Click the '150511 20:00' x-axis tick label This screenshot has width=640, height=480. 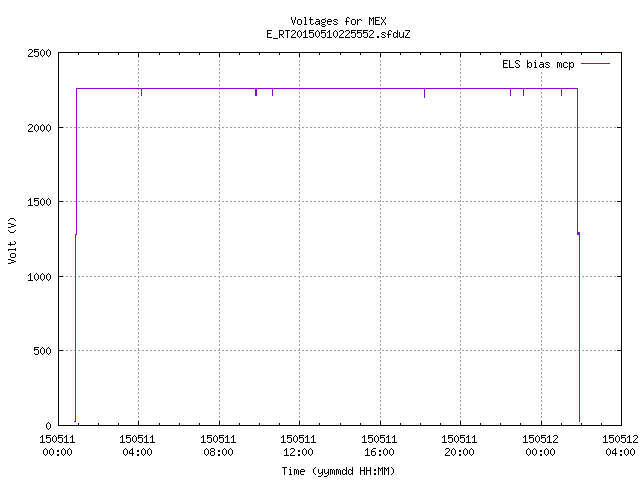pyautogui.click(x=459, y=446)
